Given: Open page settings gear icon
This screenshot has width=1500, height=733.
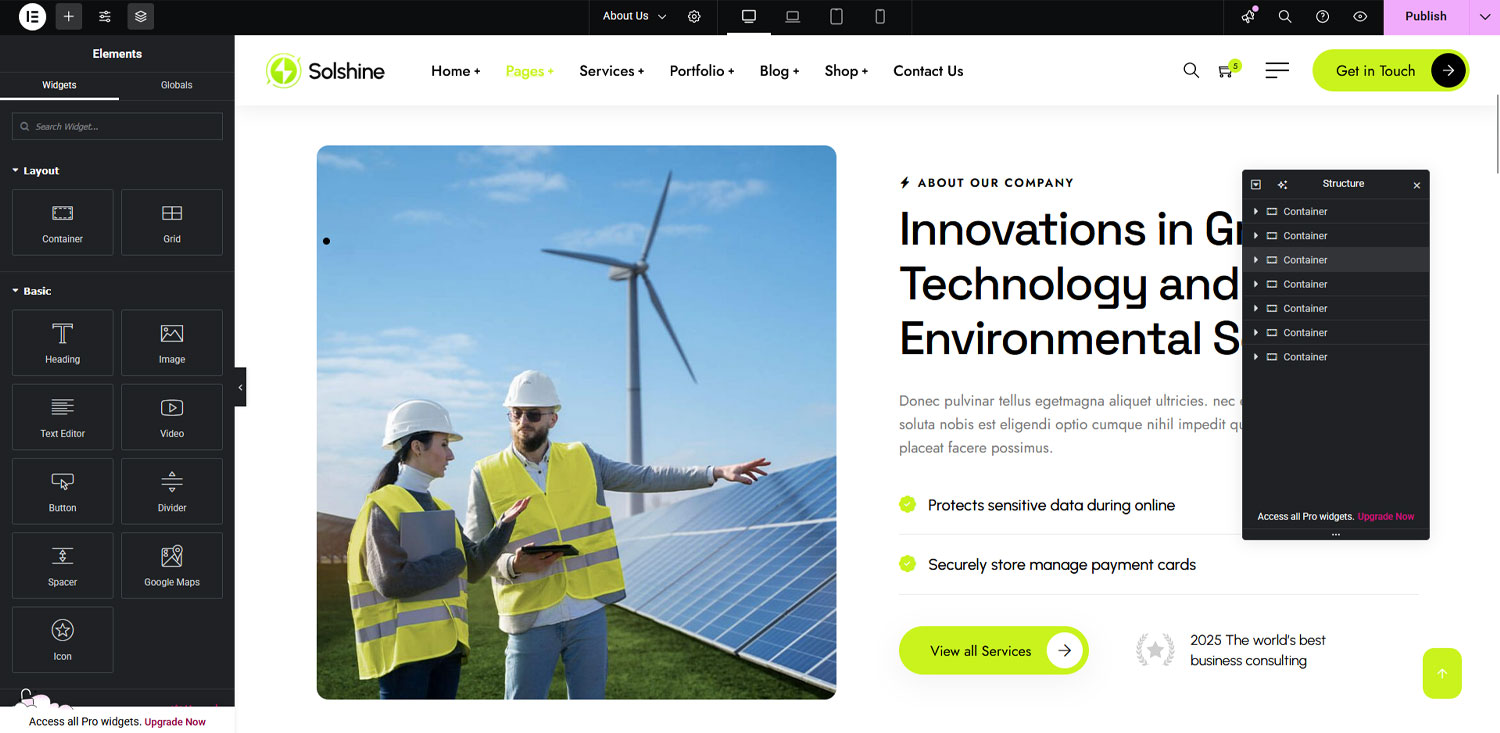Looking at the screenshot, I should [694, 17].
